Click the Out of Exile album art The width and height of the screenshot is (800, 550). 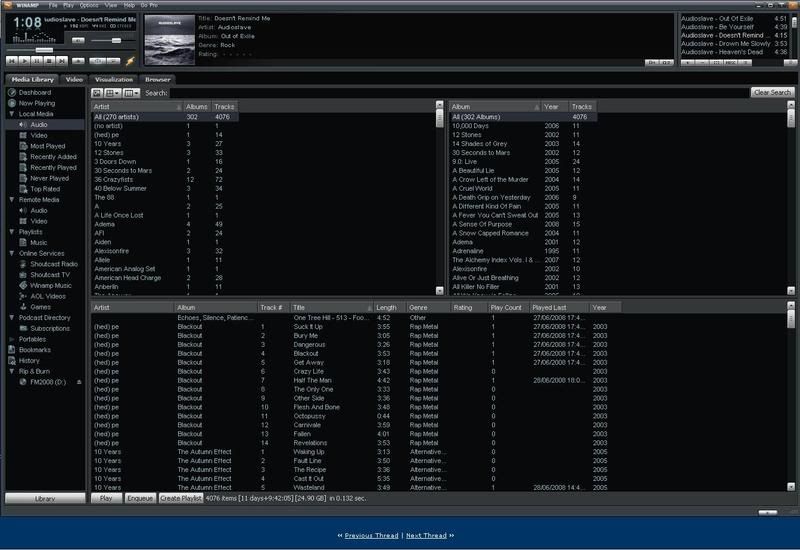point(170,40)
